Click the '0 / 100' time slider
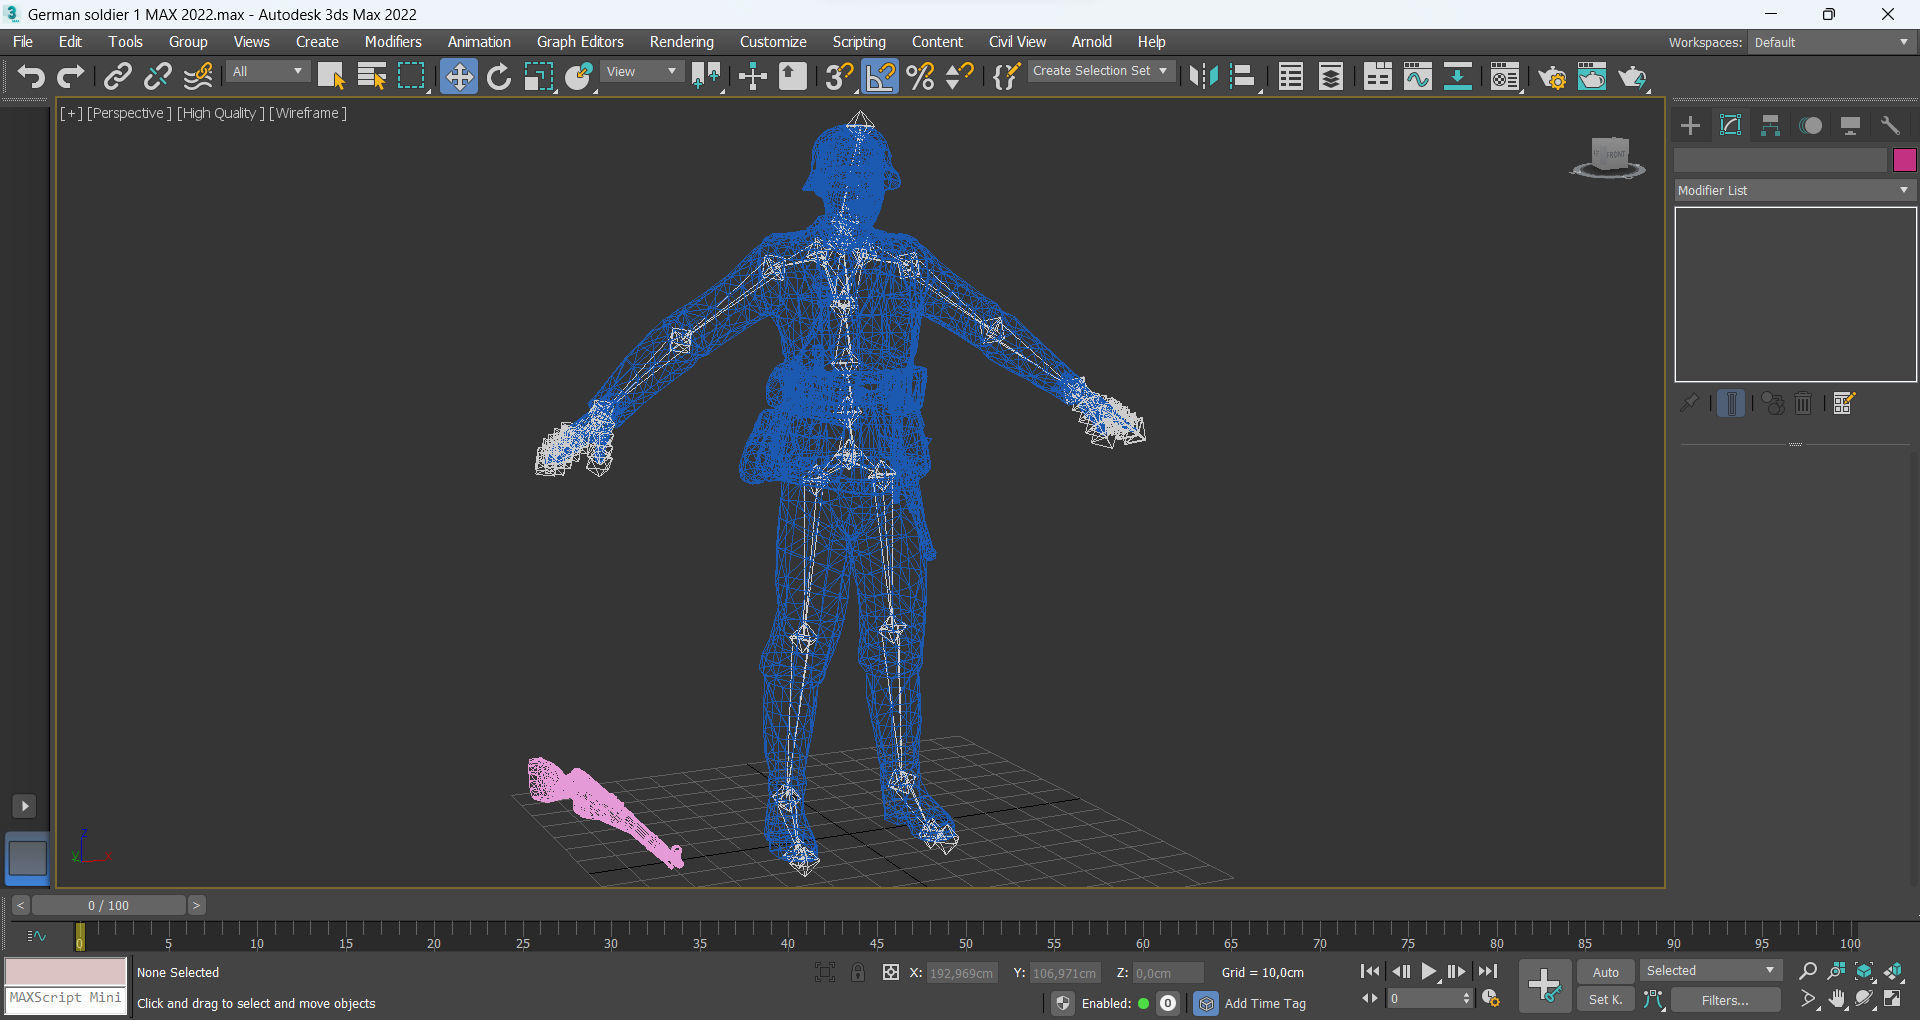 (108, 905)
